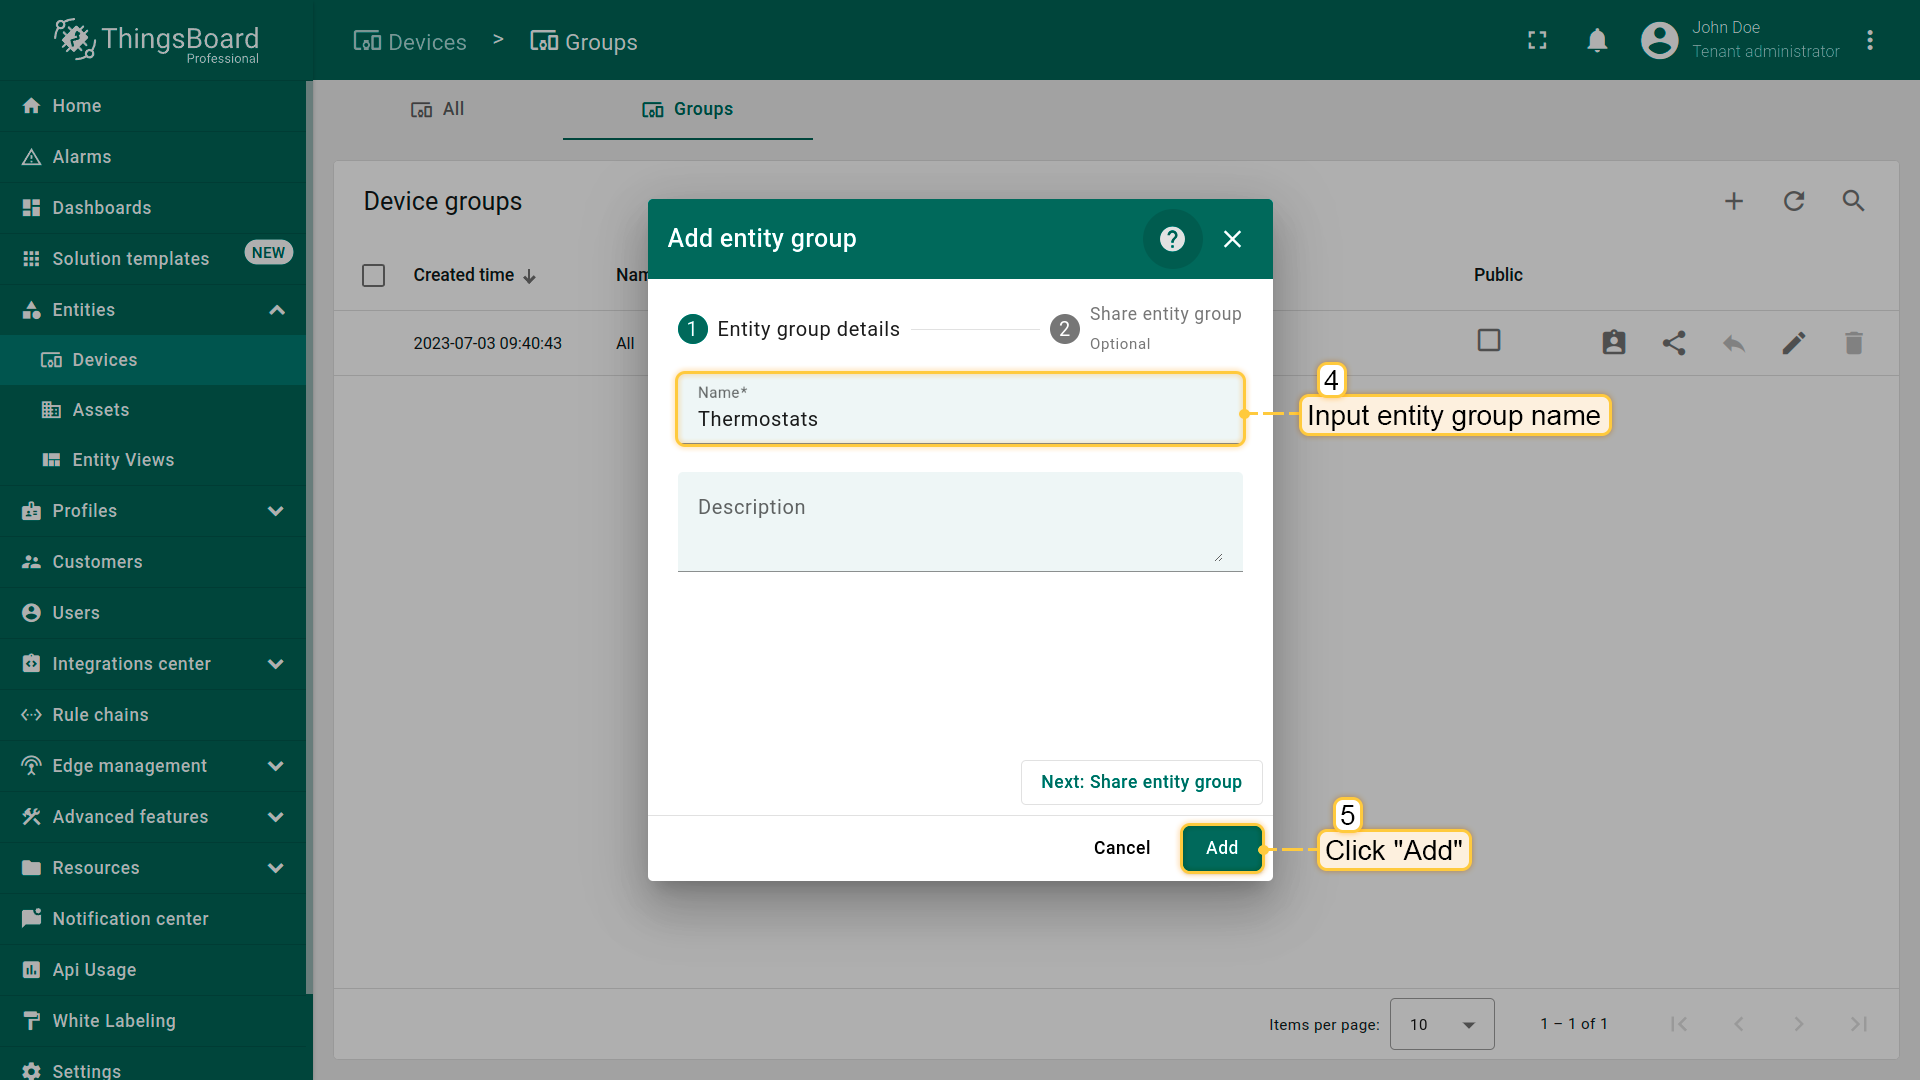
Task: Check the select-all checkbox in table header
Action: [373, 275]
